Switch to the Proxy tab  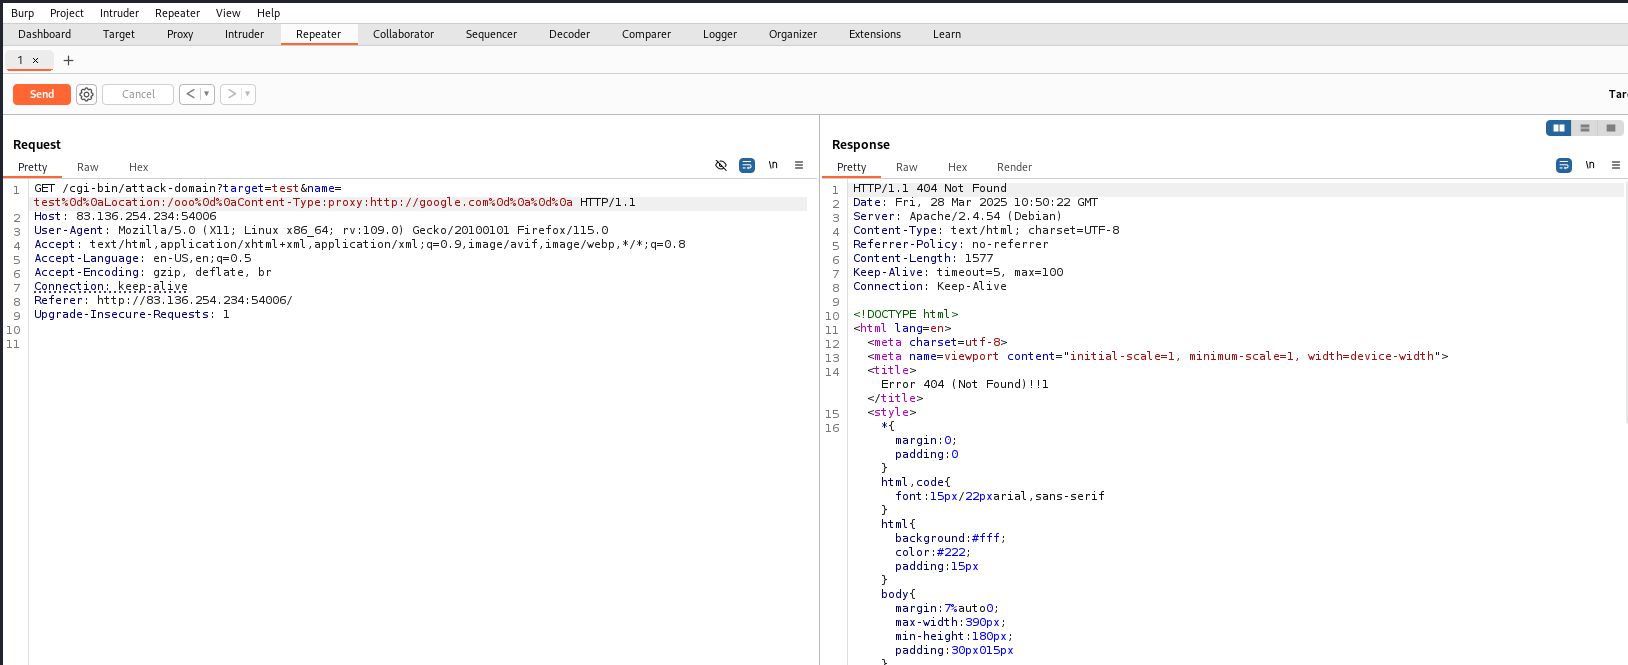coord(180,34)
